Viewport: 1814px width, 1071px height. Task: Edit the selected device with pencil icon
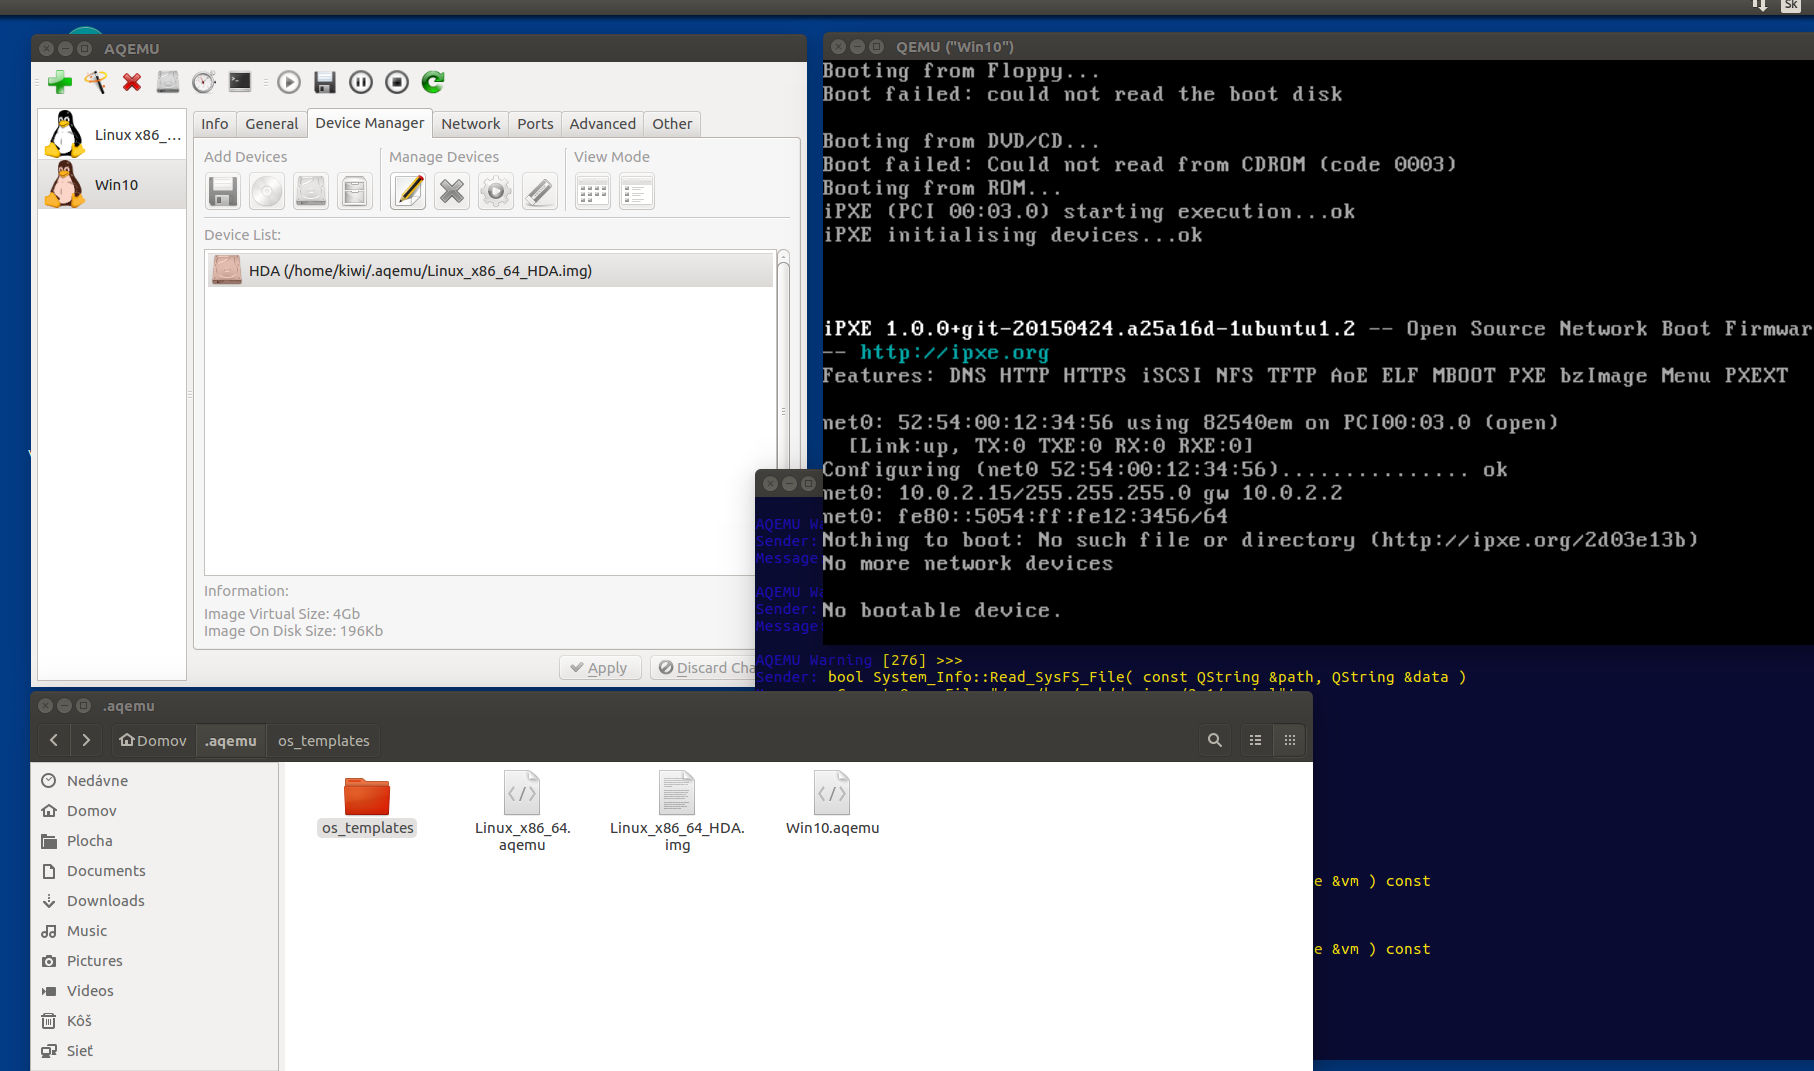pos(408,191)
